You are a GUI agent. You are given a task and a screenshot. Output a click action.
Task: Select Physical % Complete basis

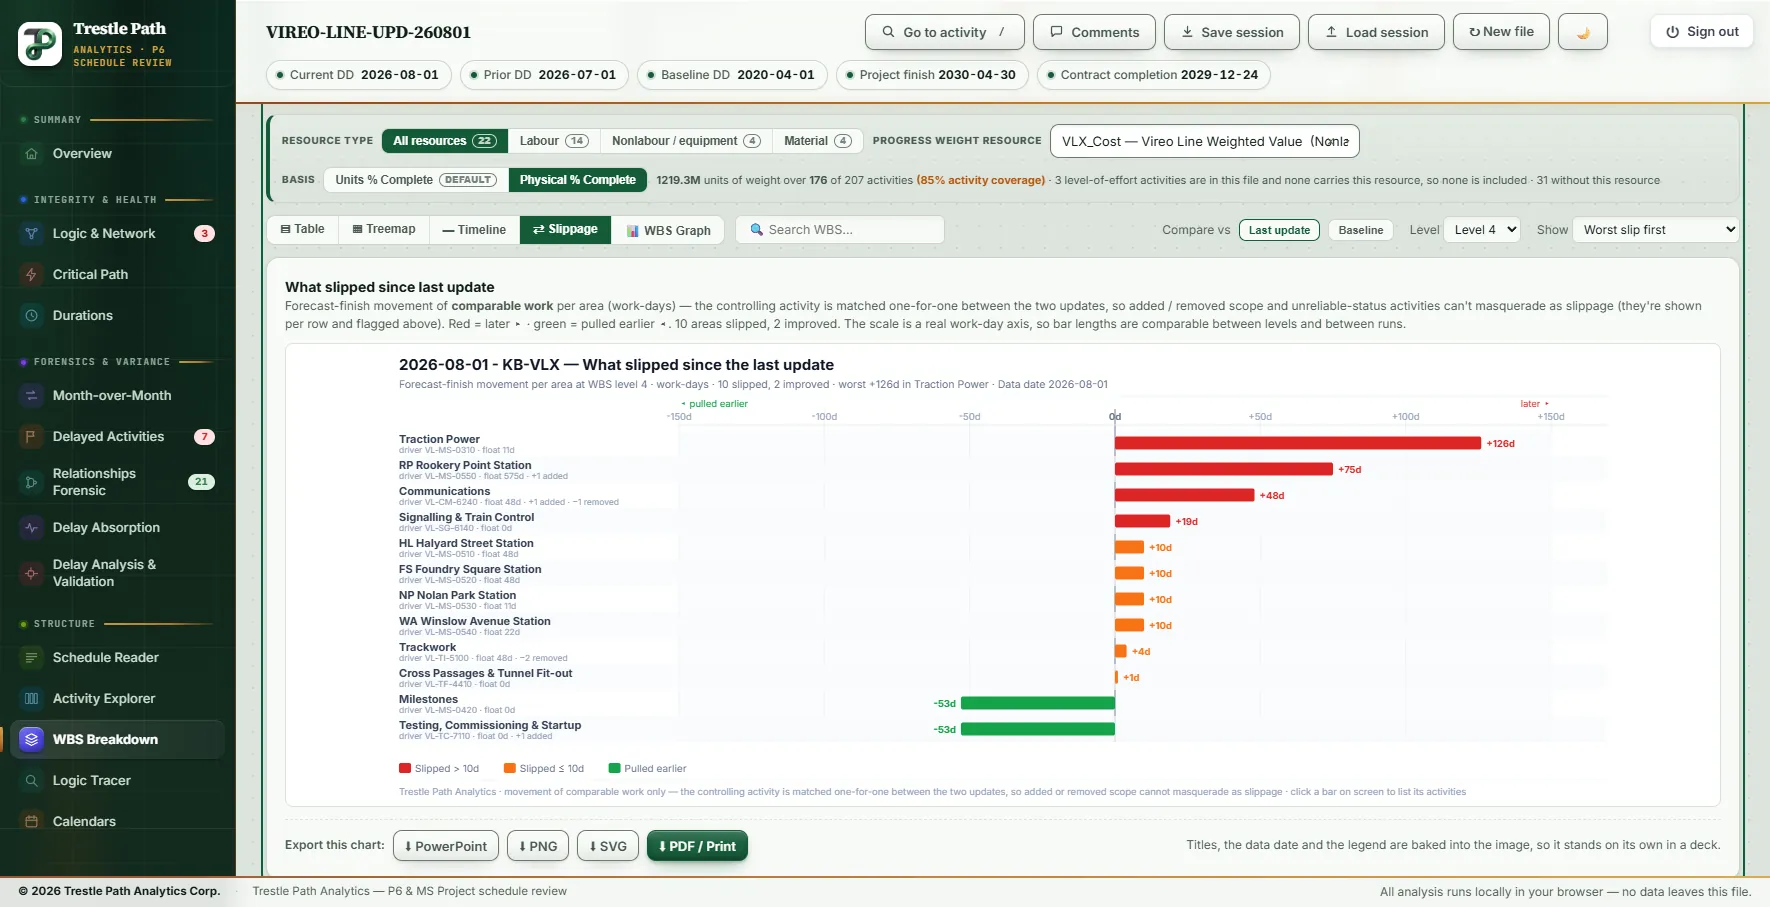tap(578, 180)
